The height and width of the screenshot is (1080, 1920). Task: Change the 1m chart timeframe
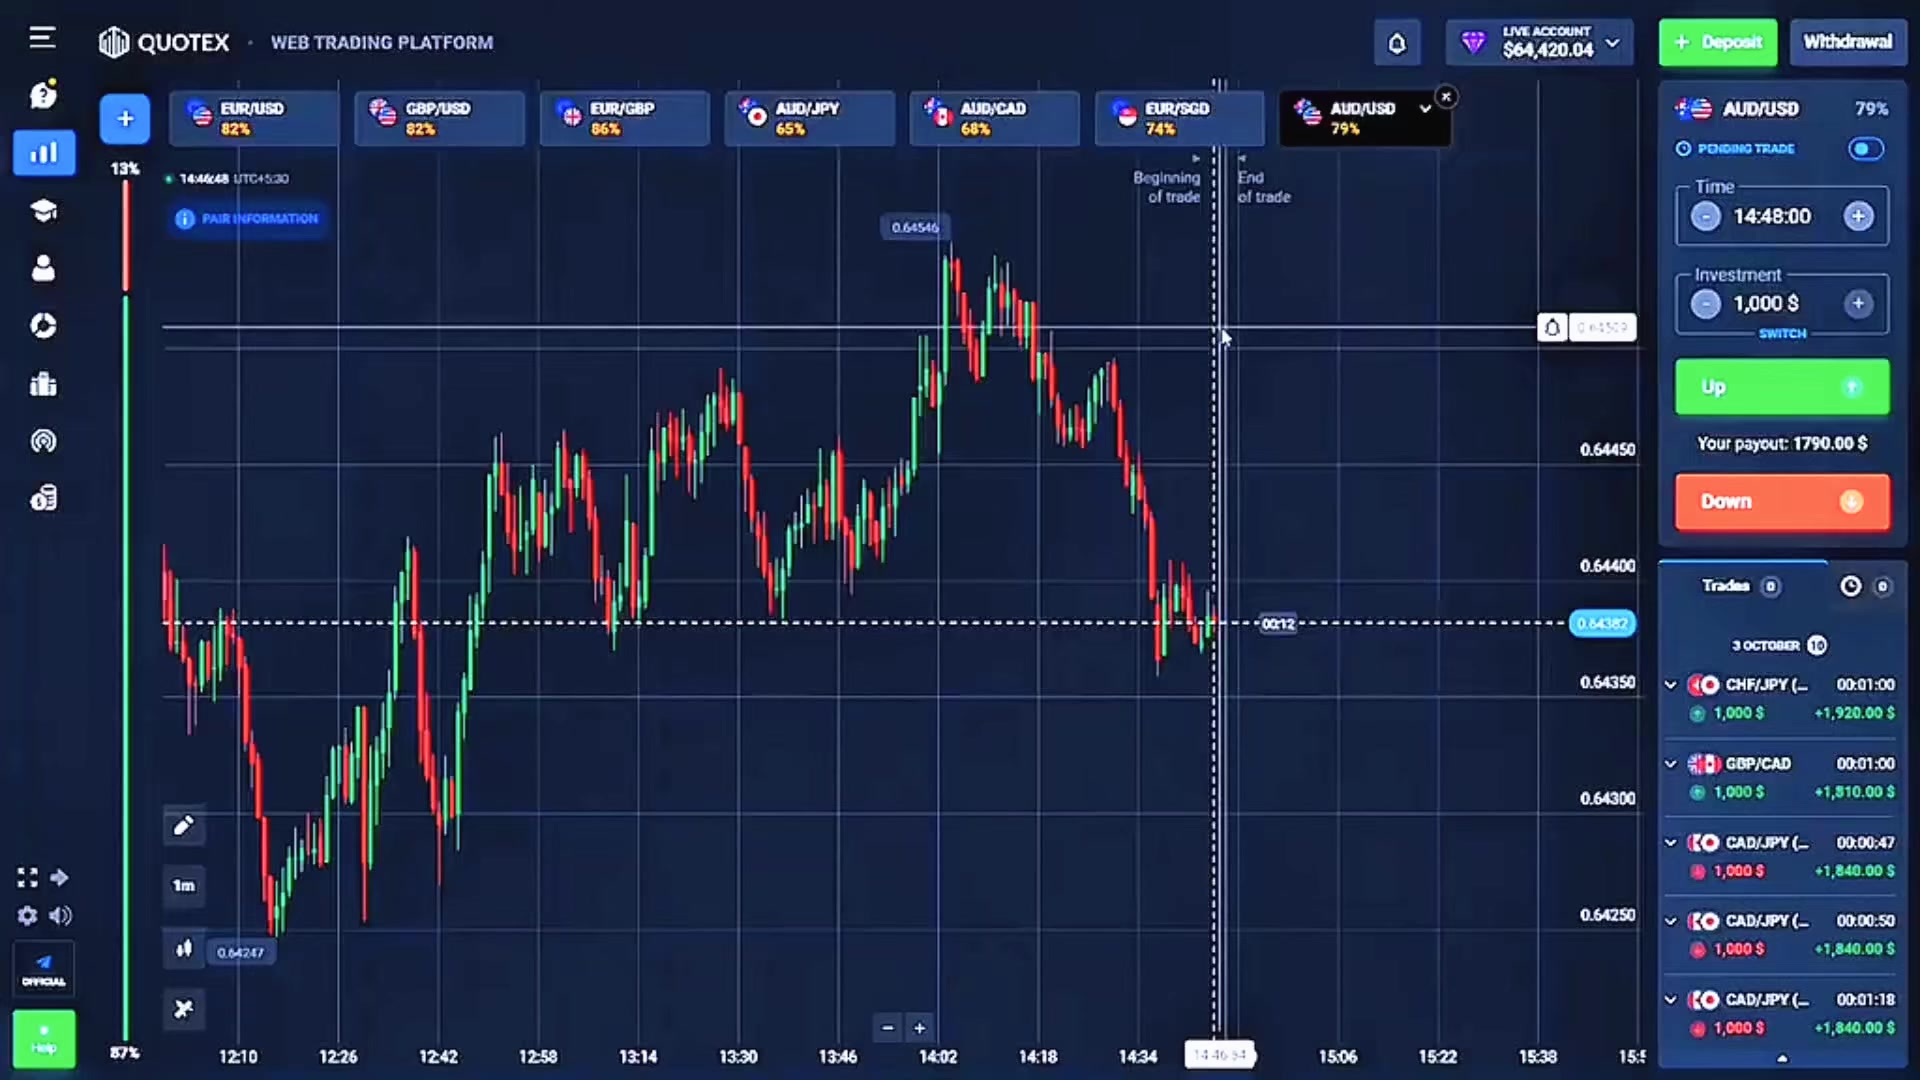click(x=184, y=886)
